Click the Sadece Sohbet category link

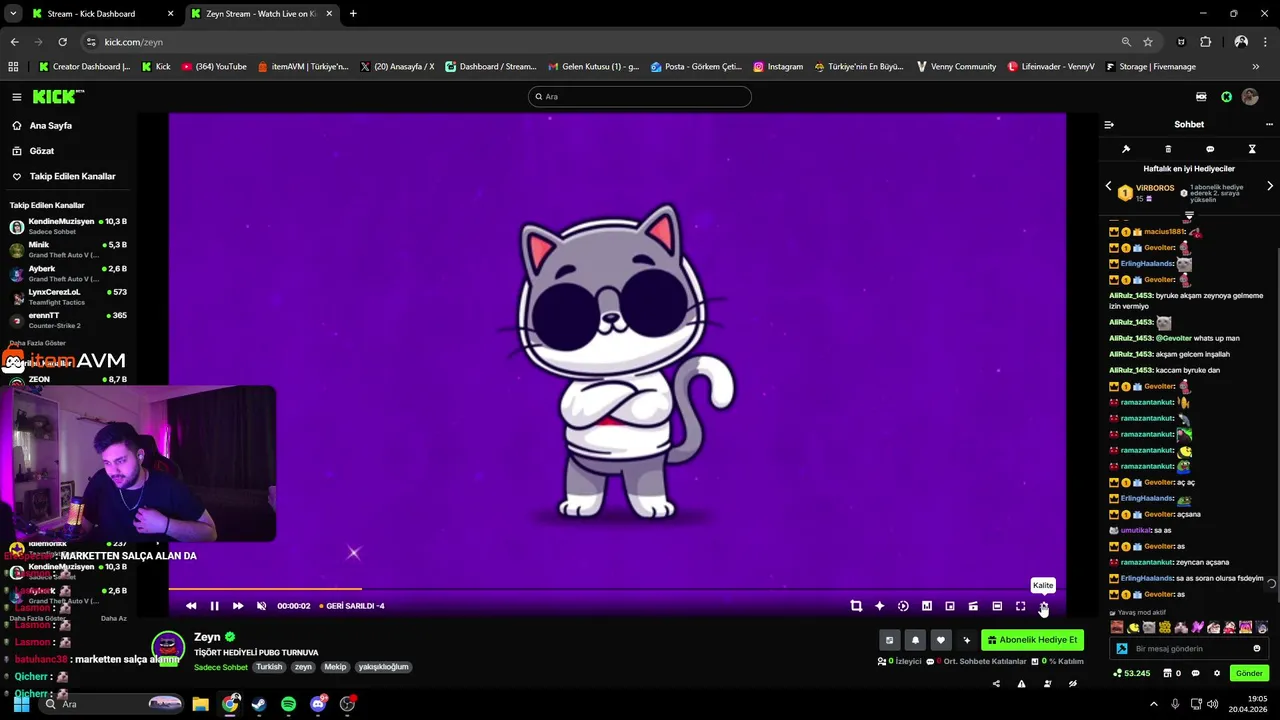221,667
